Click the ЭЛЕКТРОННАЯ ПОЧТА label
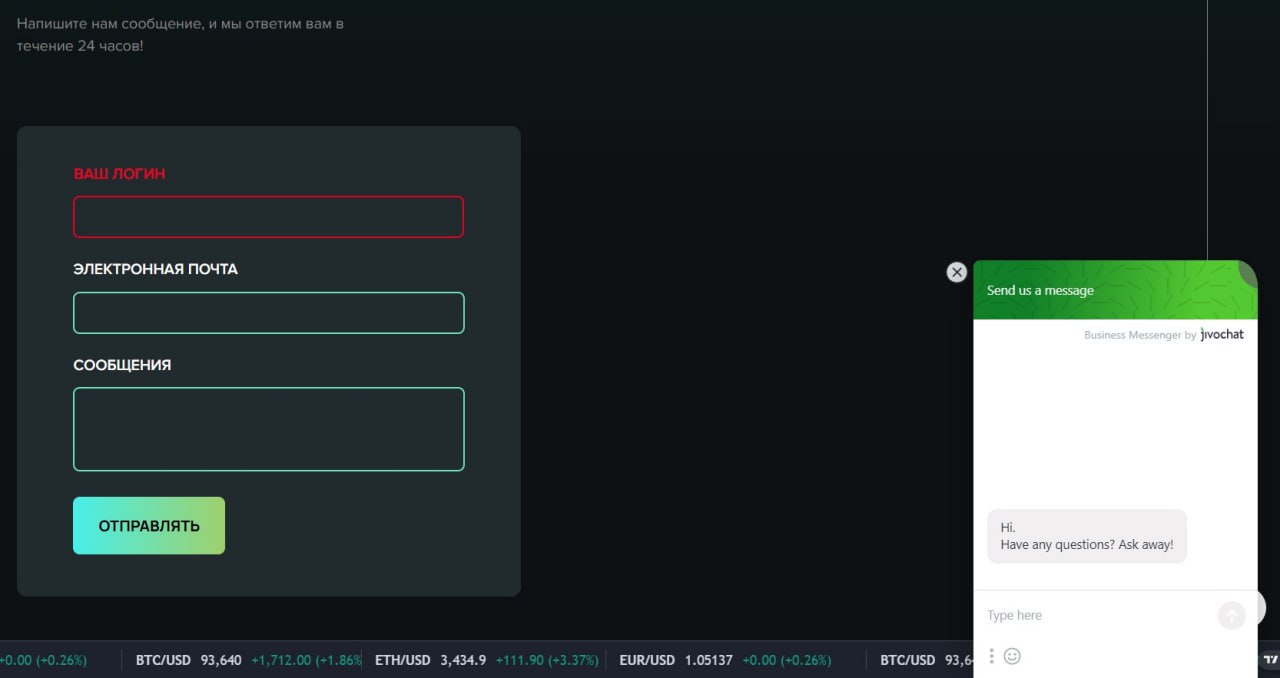Image resolution: width=1280 pixels, height=678 pixels. [x=155, y=269]
